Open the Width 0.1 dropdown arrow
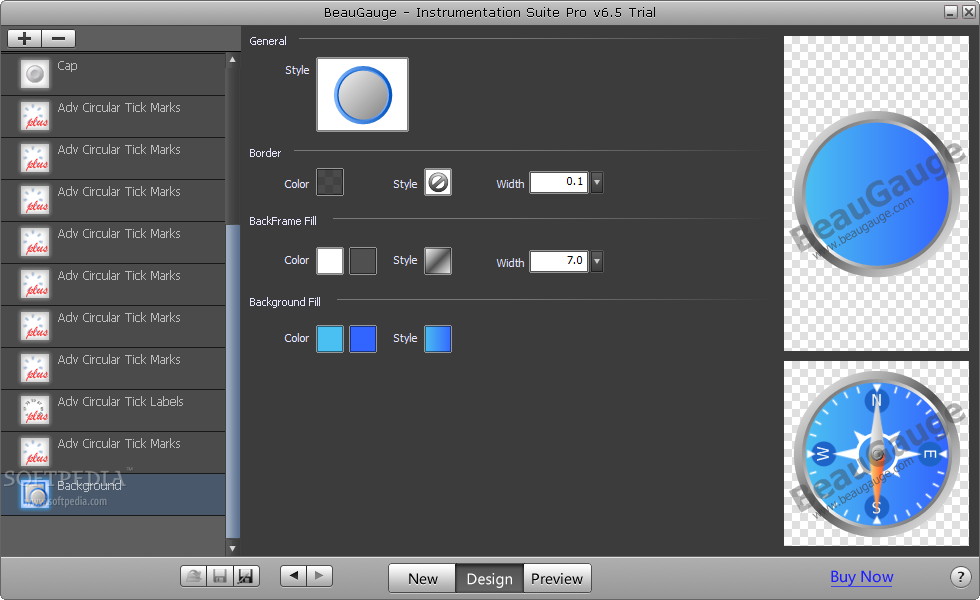Image resolution: width=980 pixels, height=600 pixels. tap(597, 182)
